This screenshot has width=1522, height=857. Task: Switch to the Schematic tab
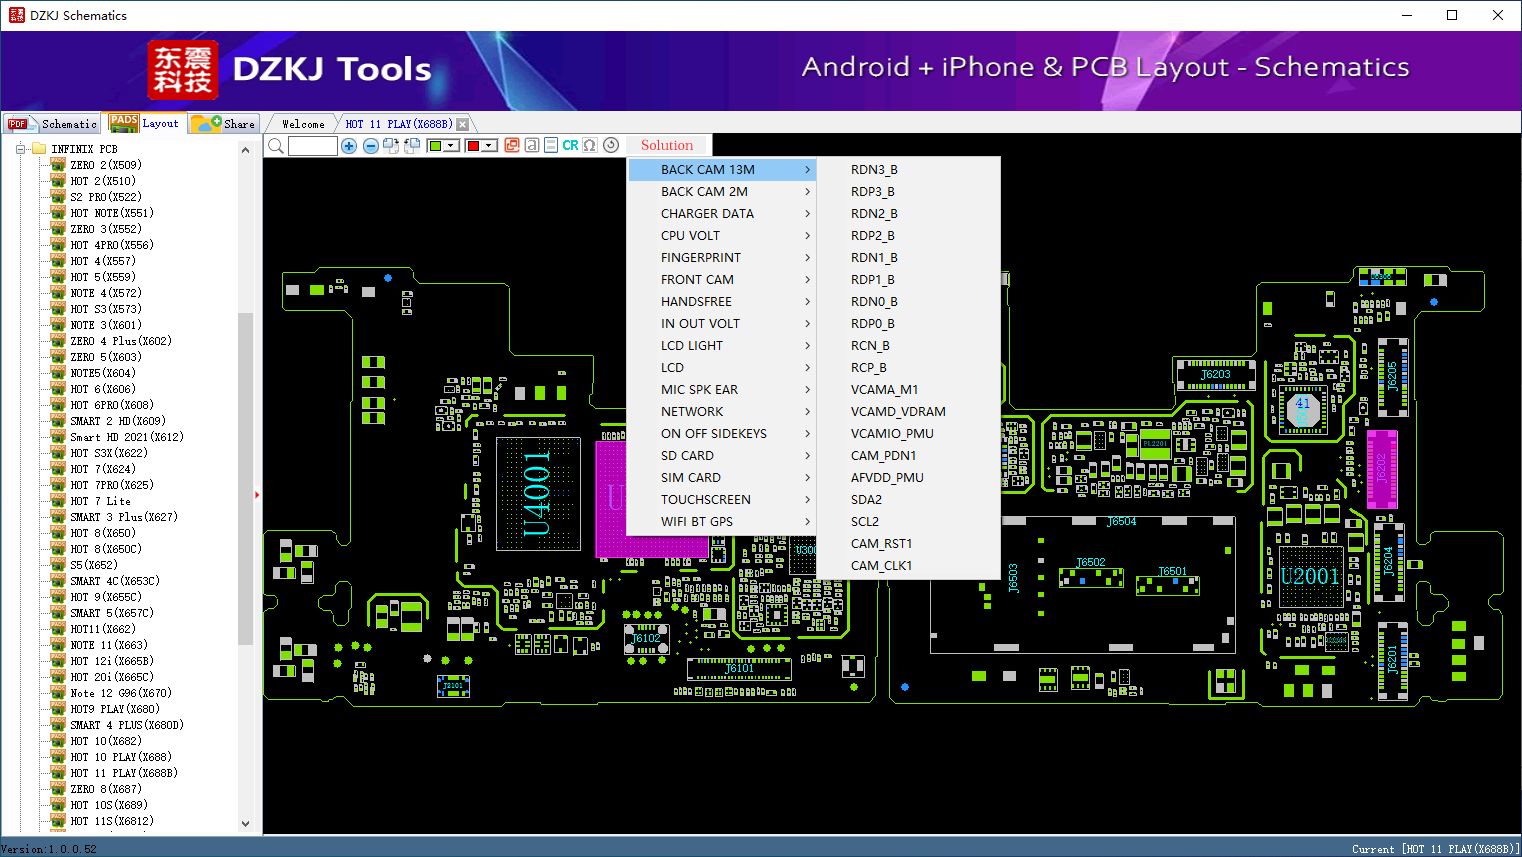pyautogui.click(x=52, y=124)
